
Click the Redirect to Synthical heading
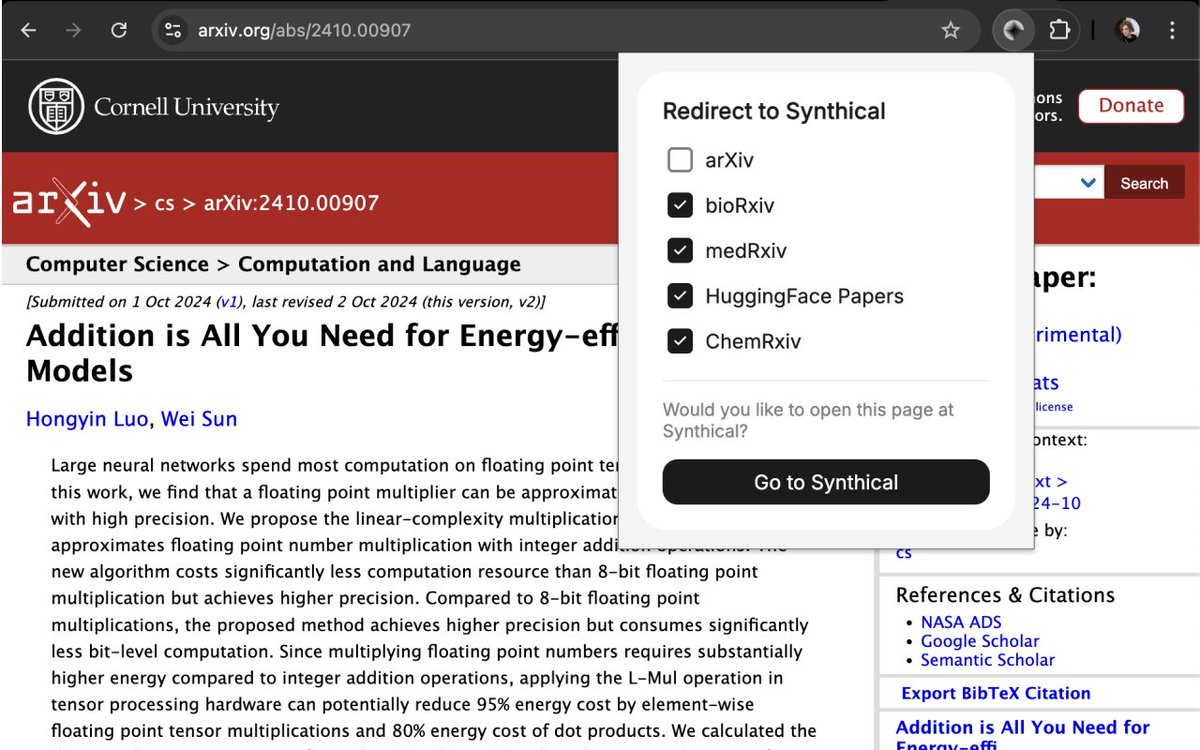tap(774, 111)
